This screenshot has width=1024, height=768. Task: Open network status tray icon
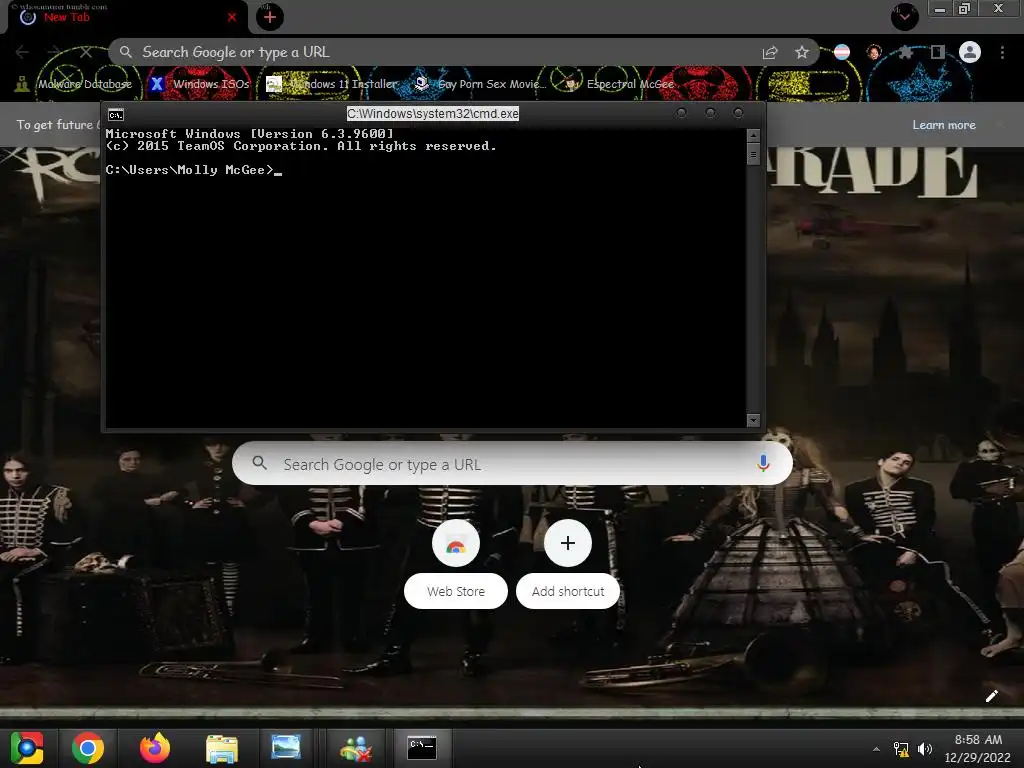(x=901, y=749)
